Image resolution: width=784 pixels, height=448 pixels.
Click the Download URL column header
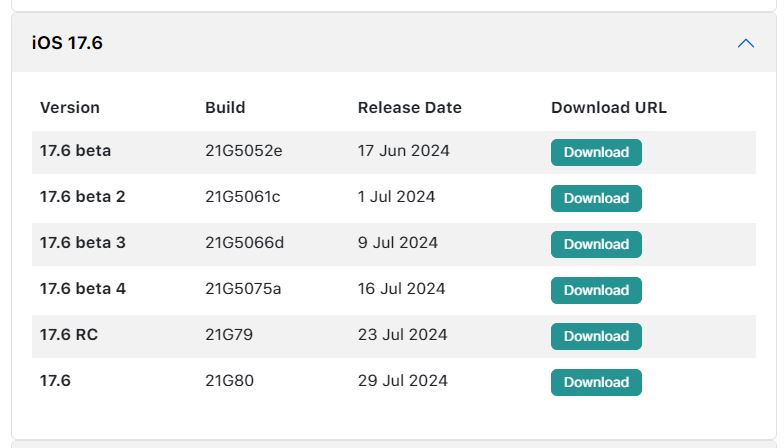pos(608,108)
